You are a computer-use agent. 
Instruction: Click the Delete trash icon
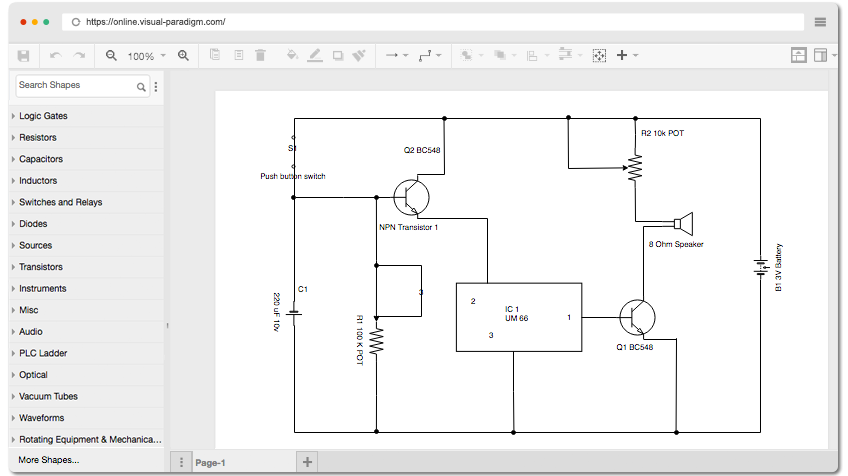pyautogui.click(x=261, y=55)
